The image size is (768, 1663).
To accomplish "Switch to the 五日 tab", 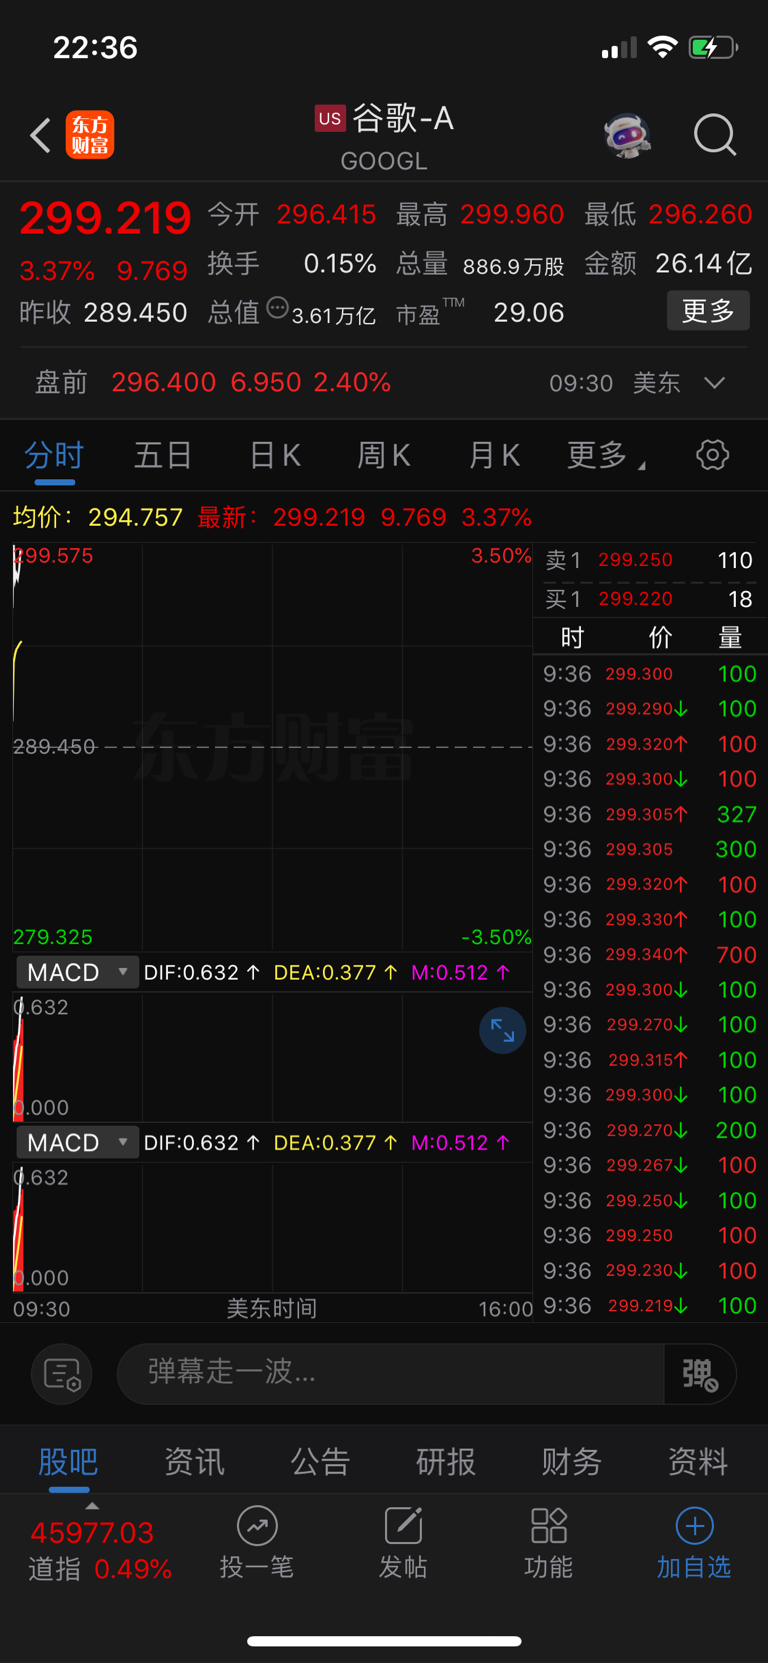I will pyautogui.click(x=163, y=456).
